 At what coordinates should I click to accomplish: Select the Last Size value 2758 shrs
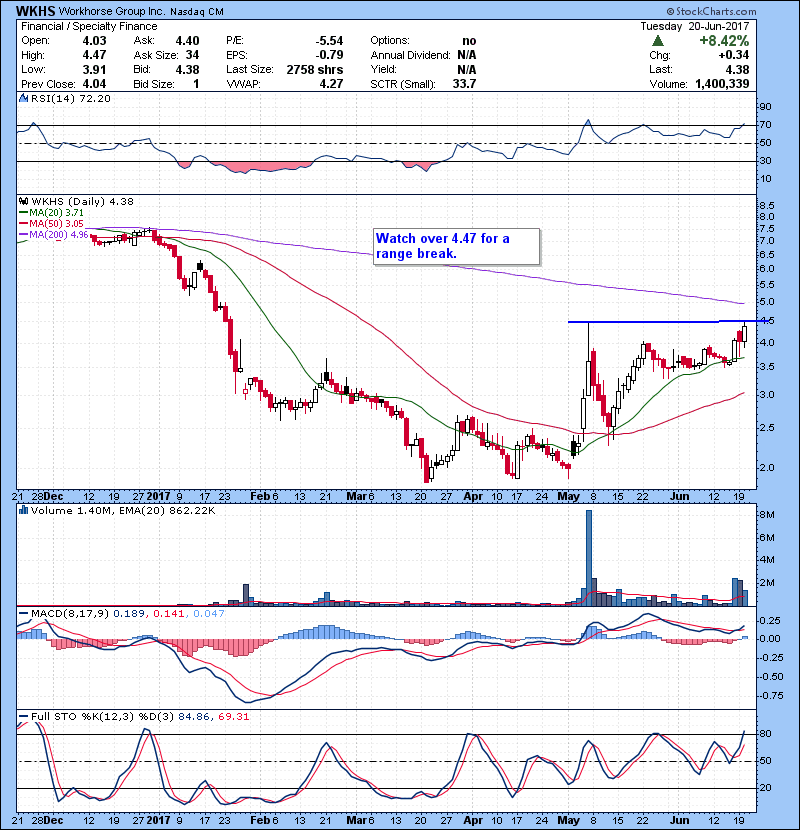[314, 69]
